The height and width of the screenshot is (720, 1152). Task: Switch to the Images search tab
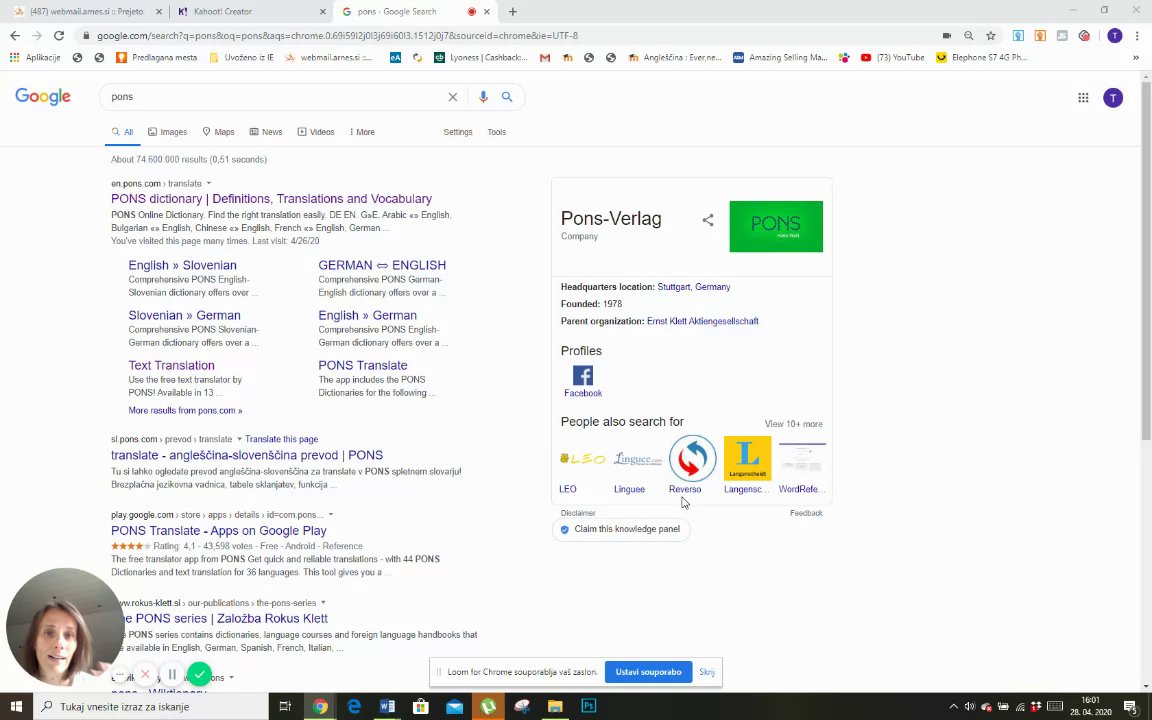168,132
